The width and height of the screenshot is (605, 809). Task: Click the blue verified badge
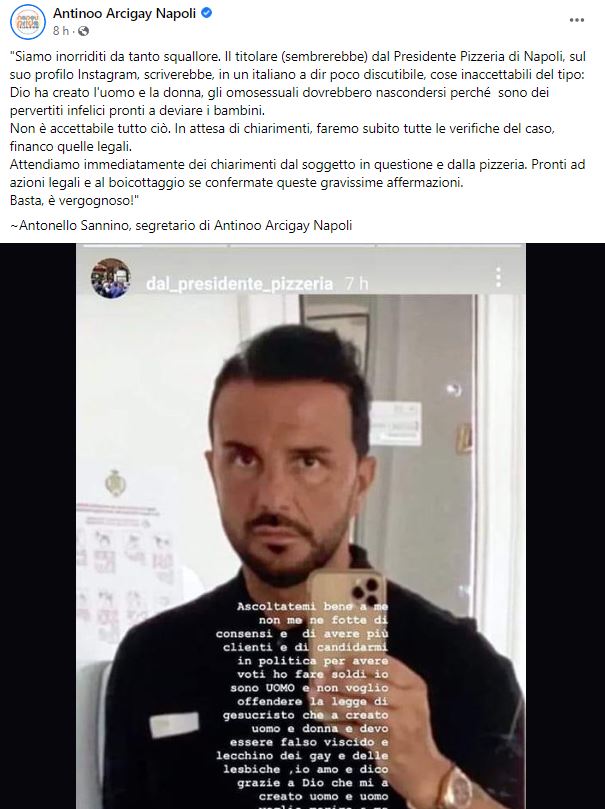[206, 13]
